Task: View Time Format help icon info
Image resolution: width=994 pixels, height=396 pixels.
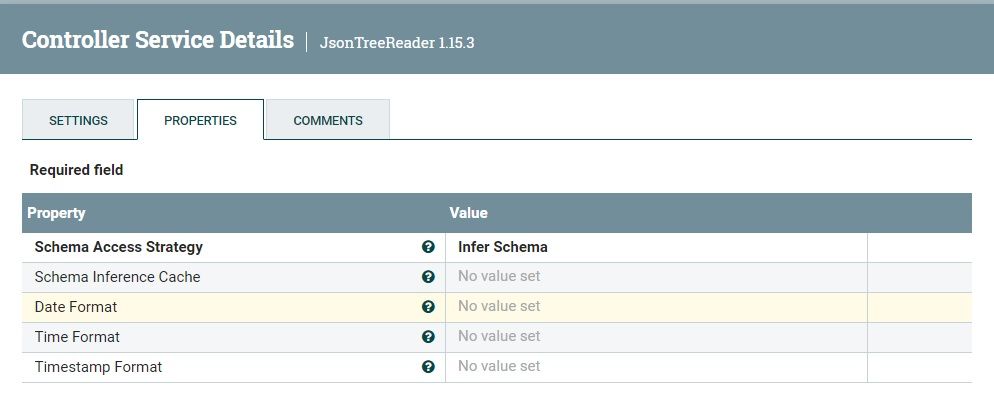Action: [428, 337]
